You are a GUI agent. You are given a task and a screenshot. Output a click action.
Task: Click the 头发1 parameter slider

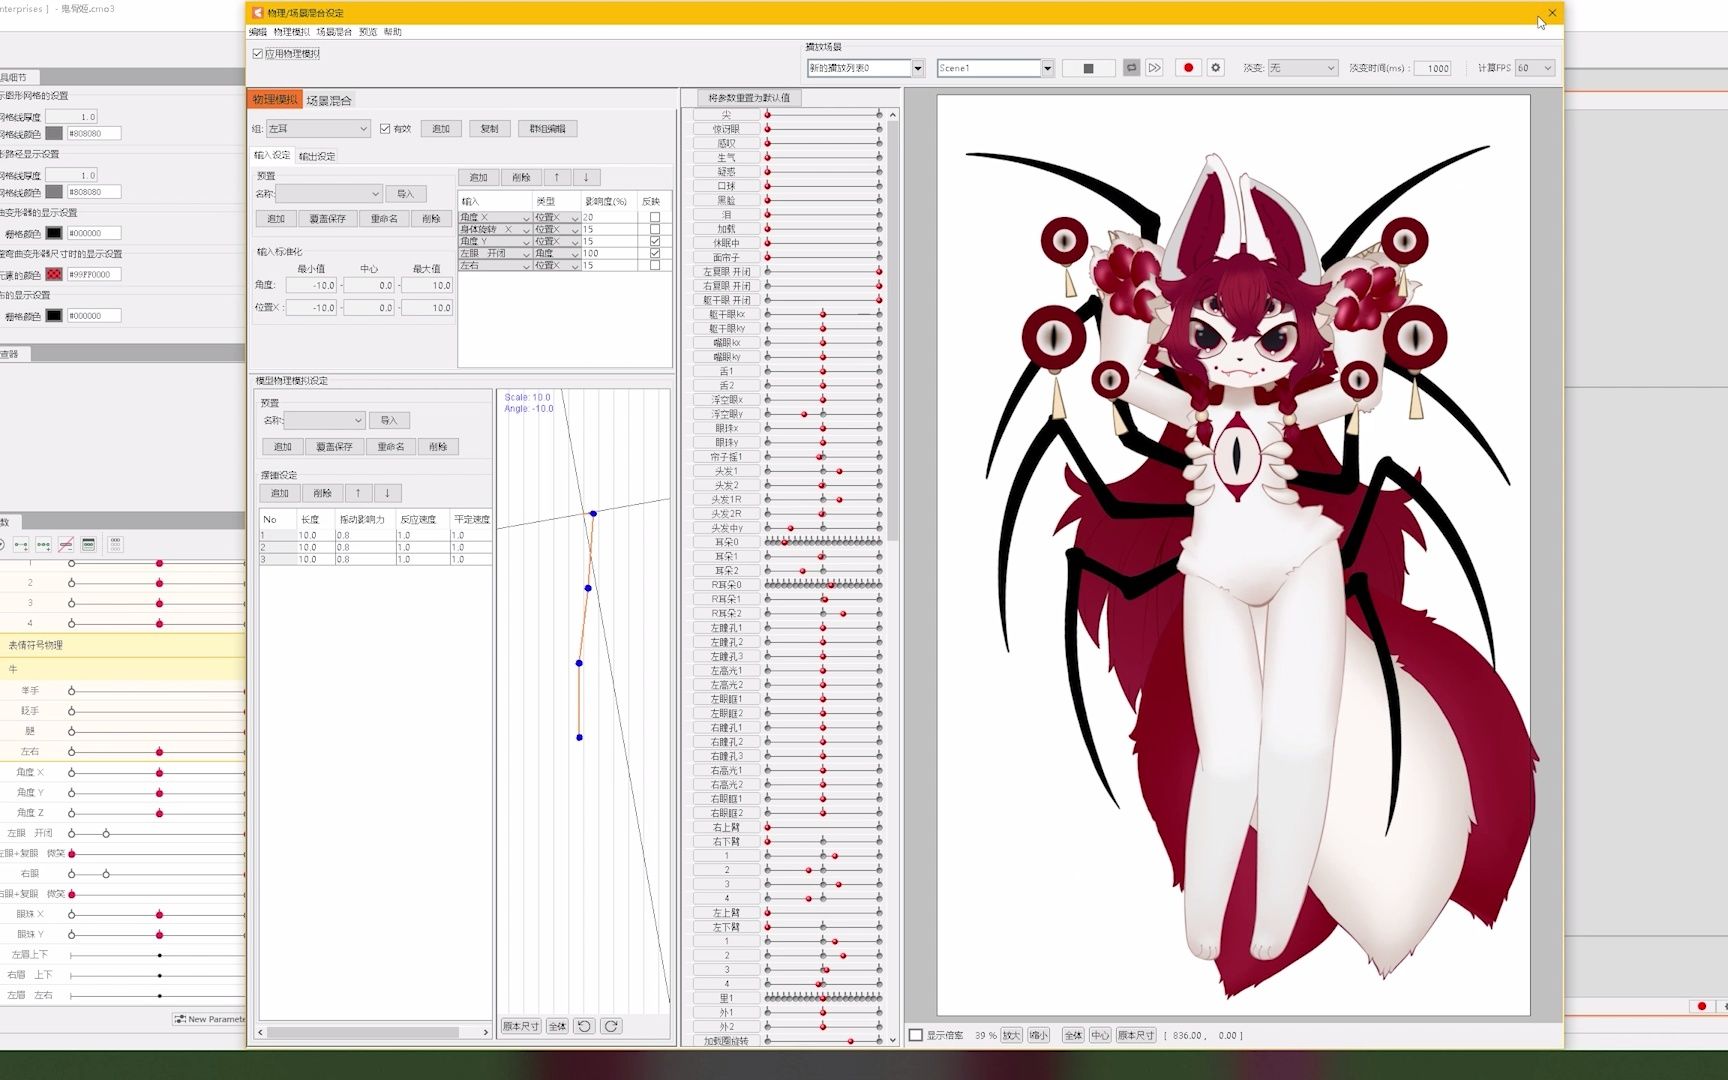pos(823,471)
